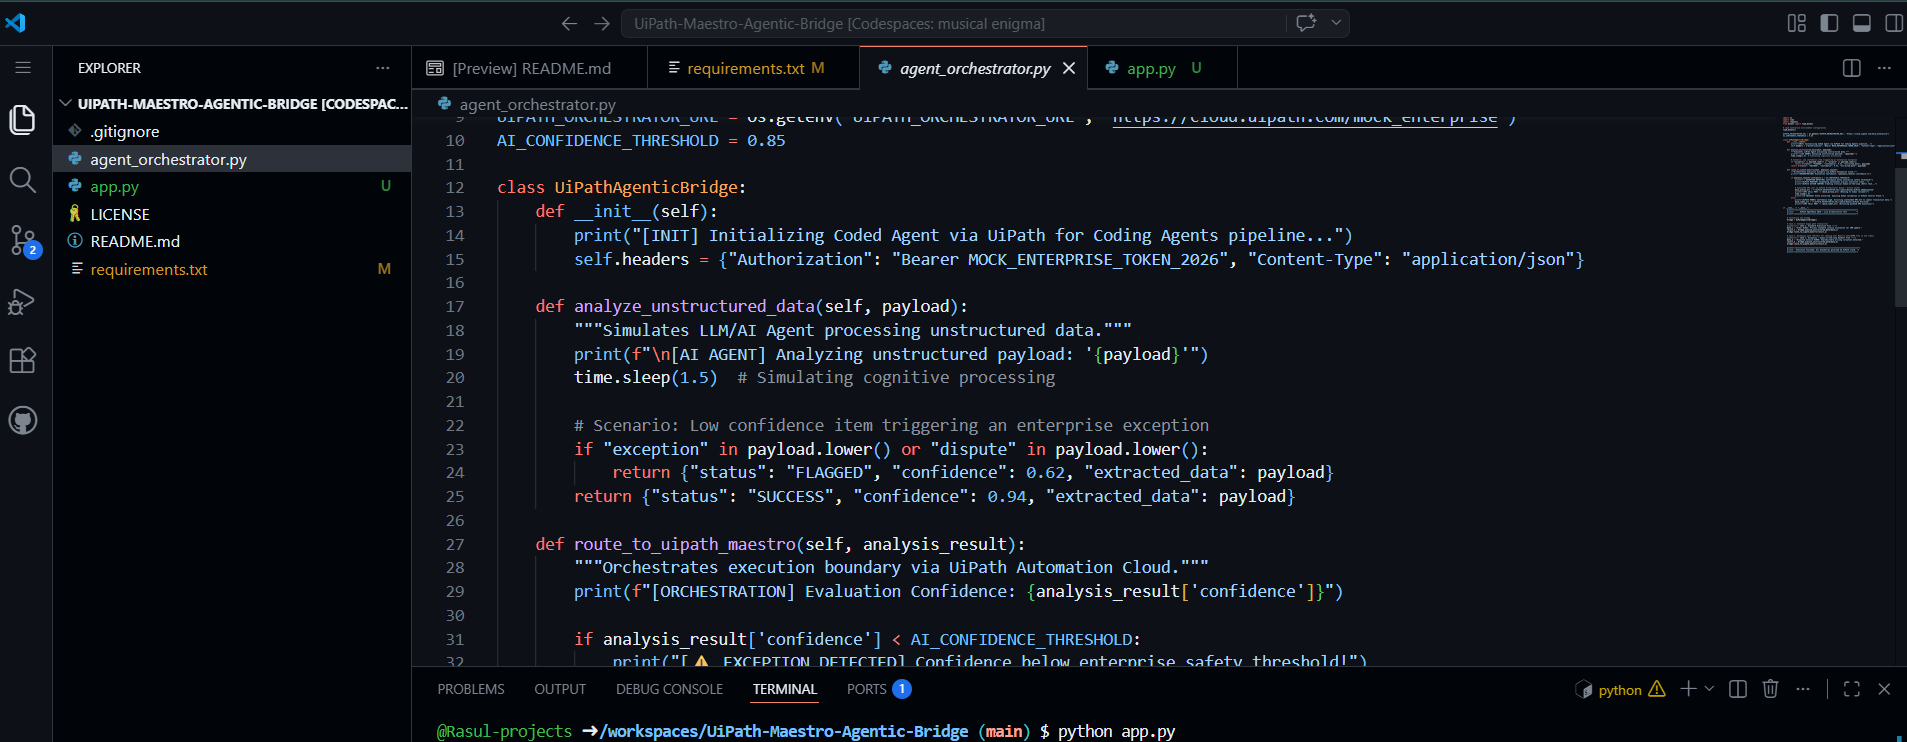Screen dimensions: 1907x742
Task: Click the python terminal label
Action: 1619,690
